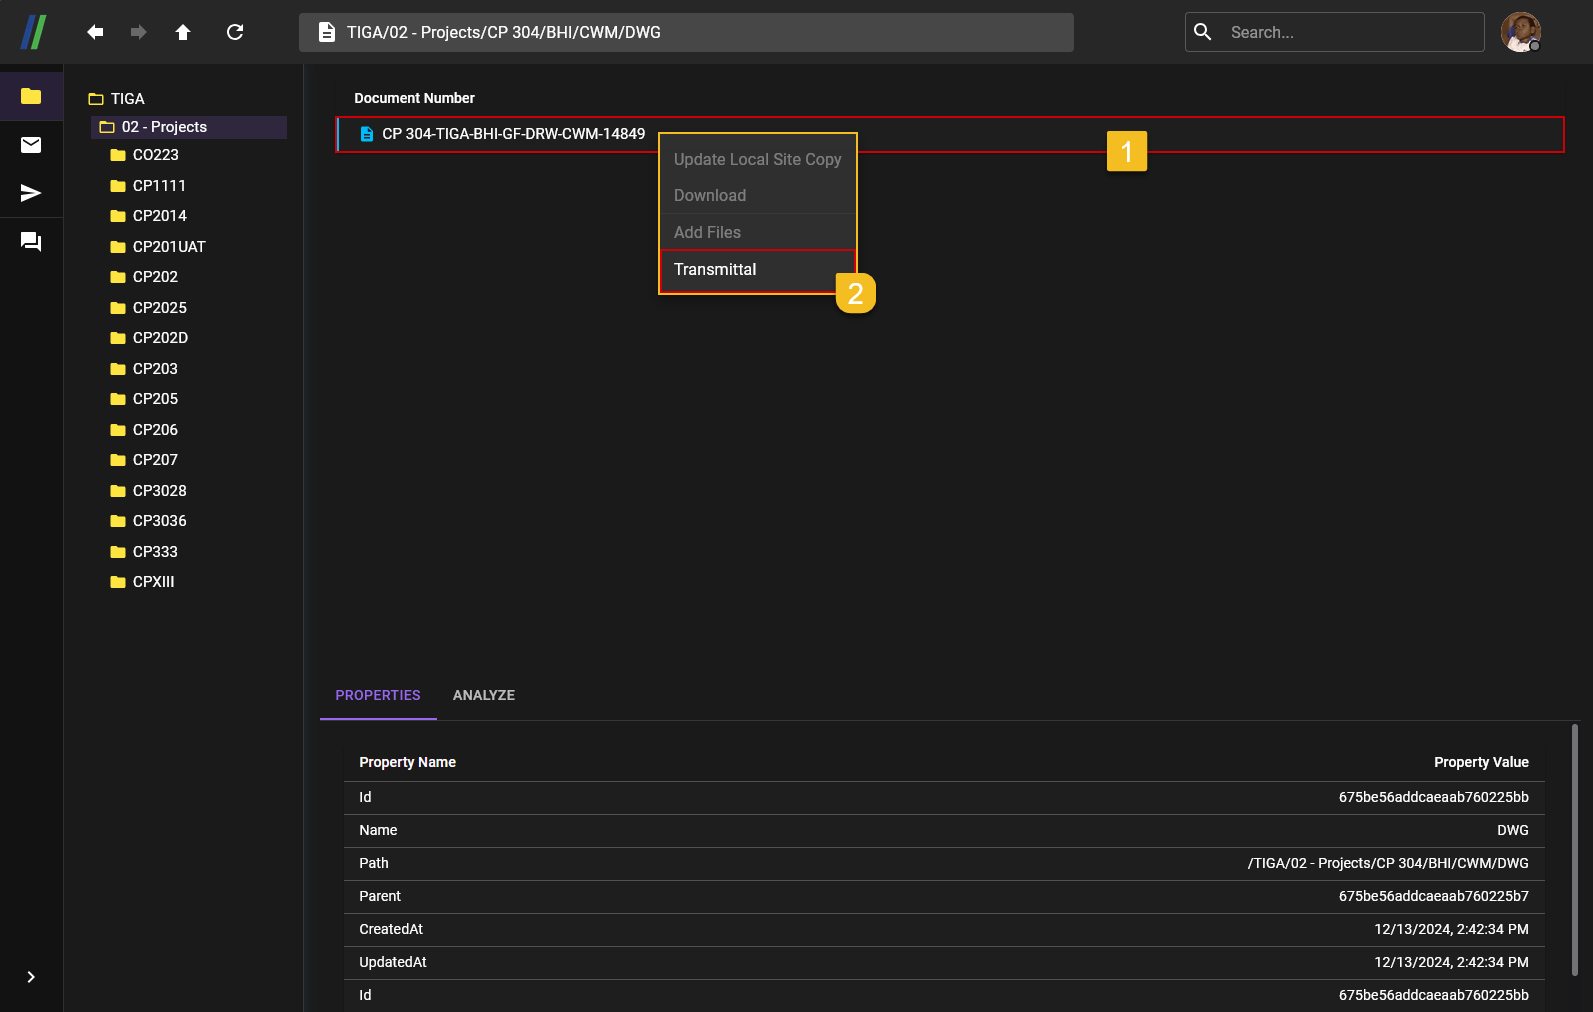Image resolution: width=1593 pixels, height=1012 pixels.
Task: Open the chat comments sidebar icon
Action: tap(31, 242)
